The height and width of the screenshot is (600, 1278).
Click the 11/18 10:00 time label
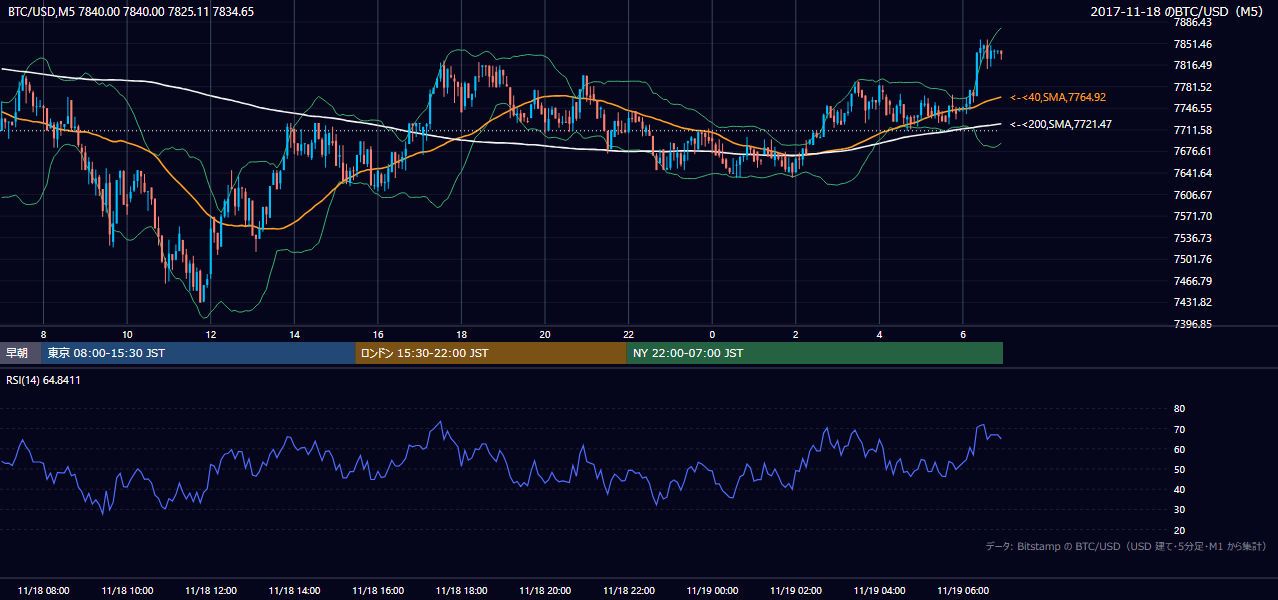point(126,591)
